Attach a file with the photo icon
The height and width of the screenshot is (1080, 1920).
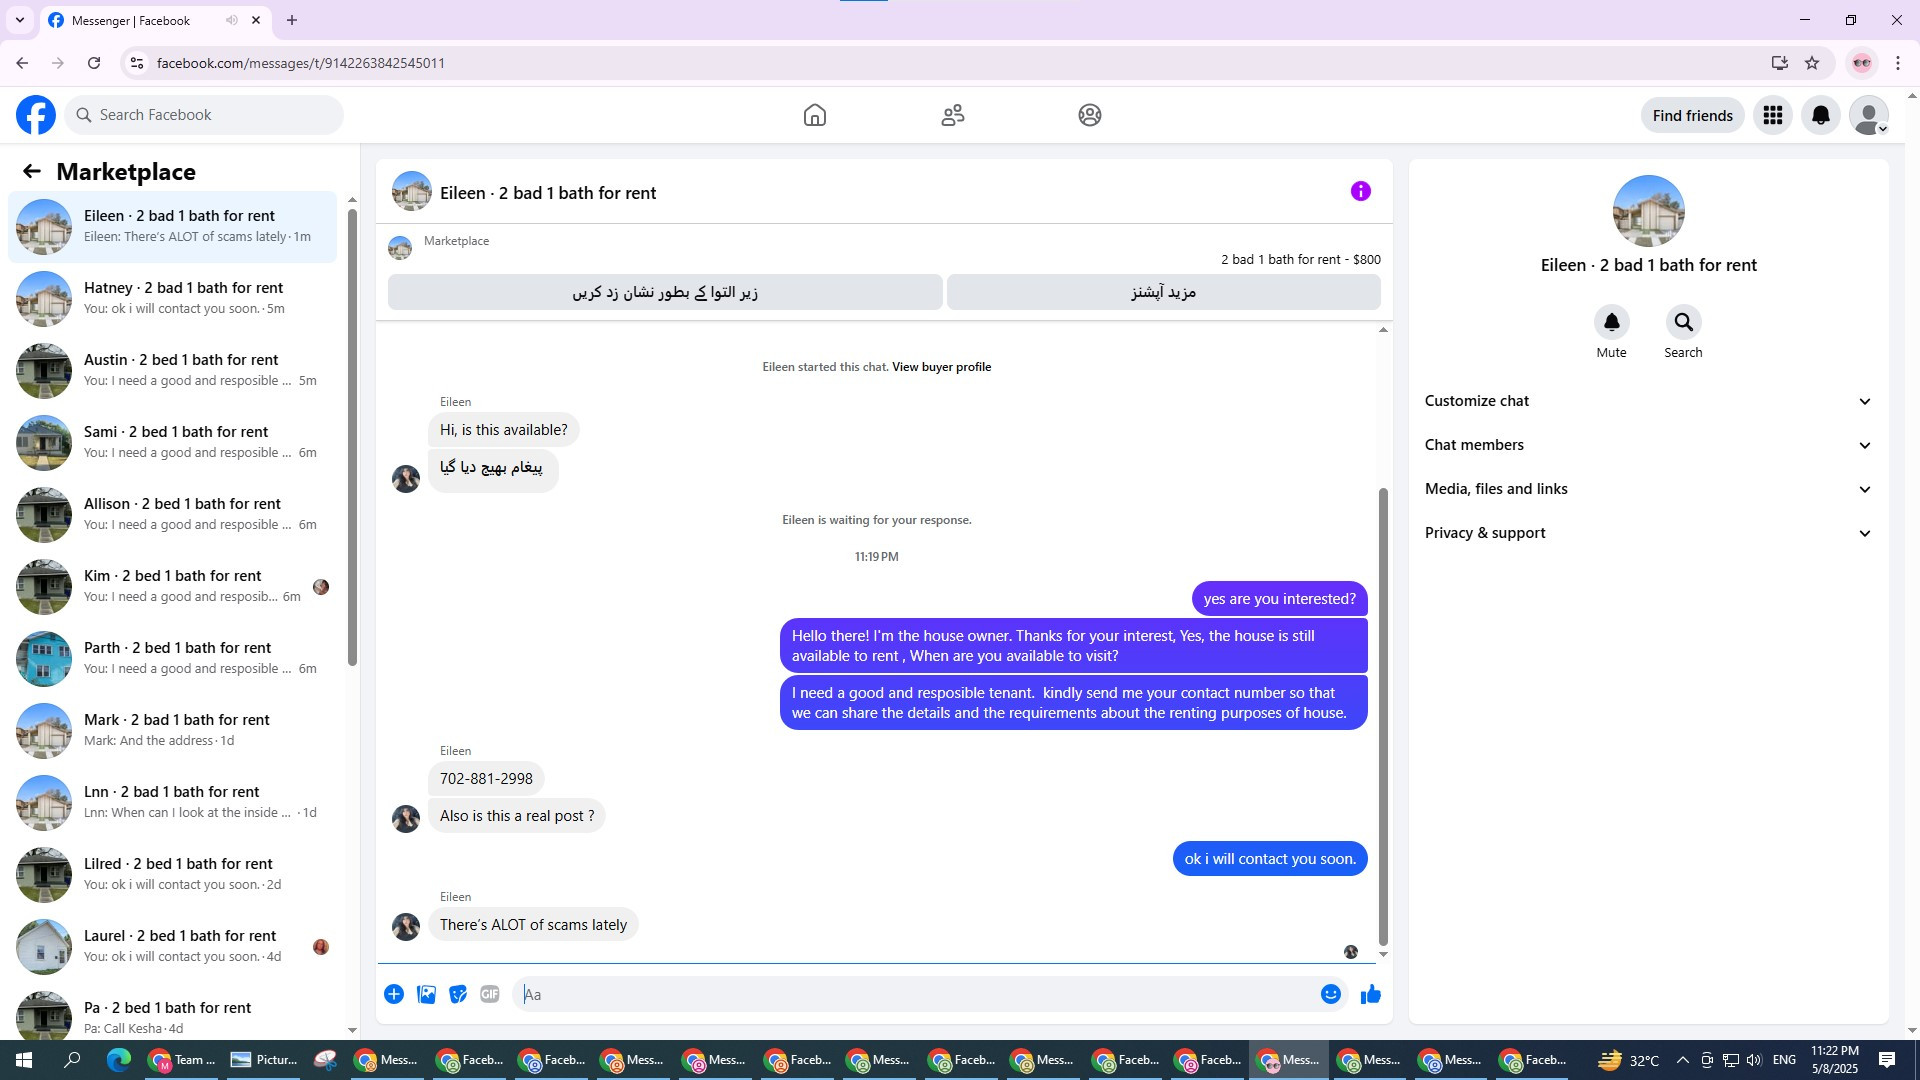click(426, 994)
